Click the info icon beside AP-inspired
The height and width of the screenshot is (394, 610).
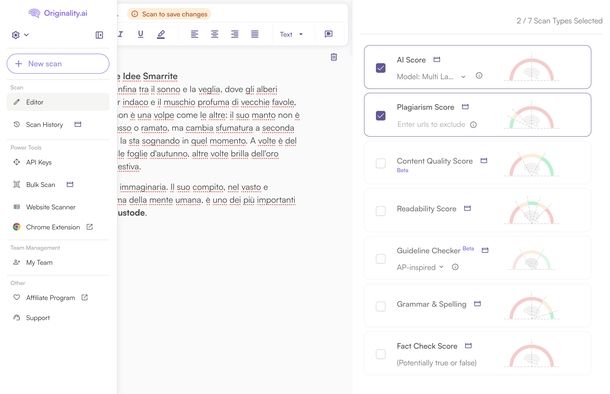455,267
